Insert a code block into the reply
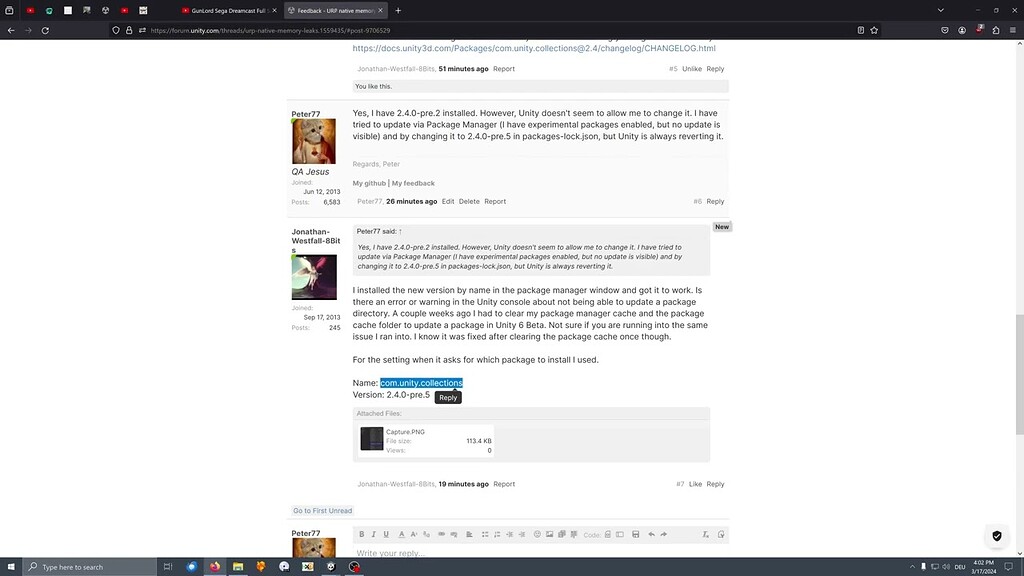This screenshot has width=1024, height=576. pos(610,534)
